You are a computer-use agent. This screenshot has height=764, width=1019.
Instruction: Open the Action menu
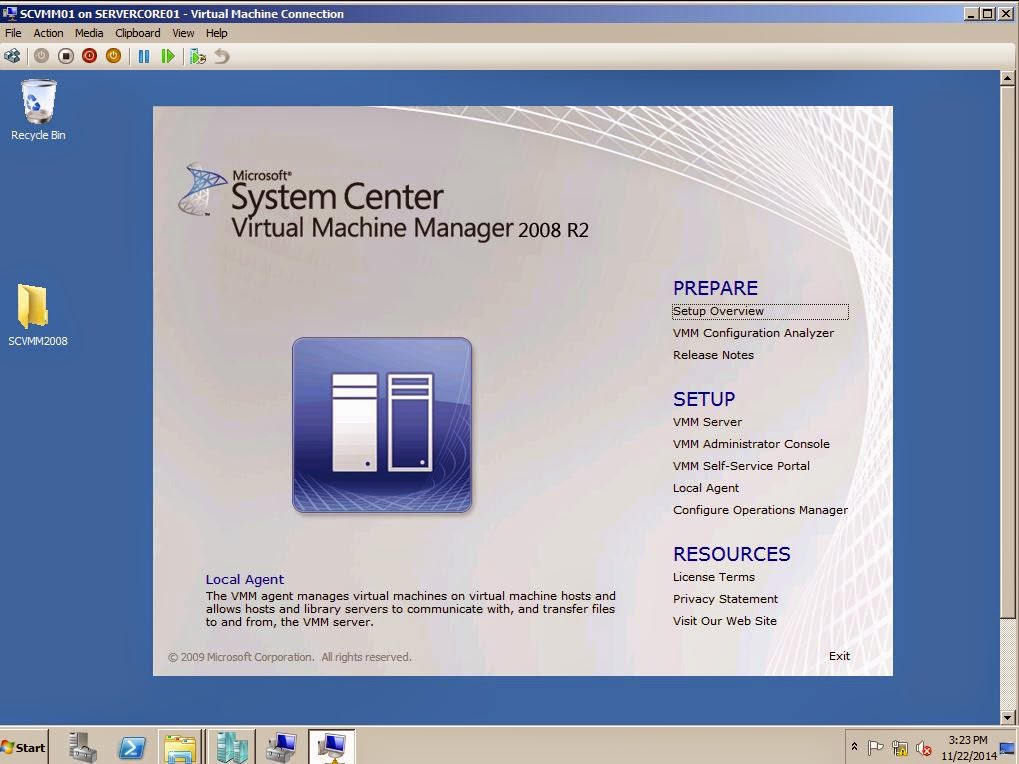pyautogui.click(x=48, y=33)
